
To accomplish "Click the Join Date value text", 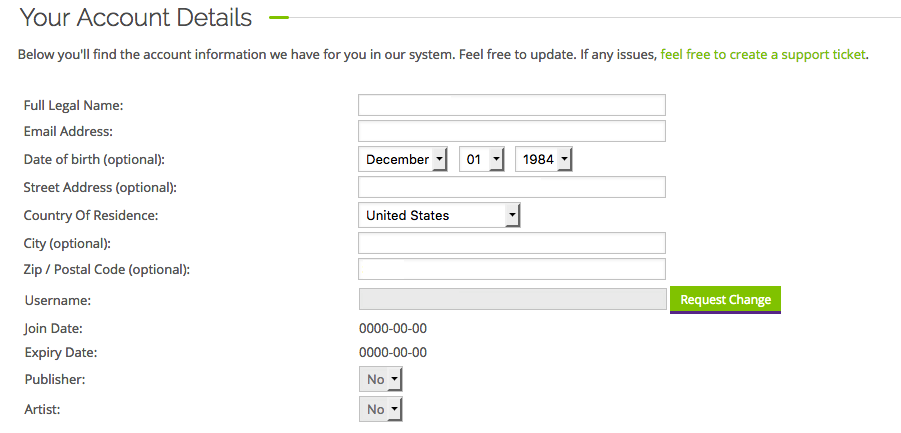I will pos(393,328).
